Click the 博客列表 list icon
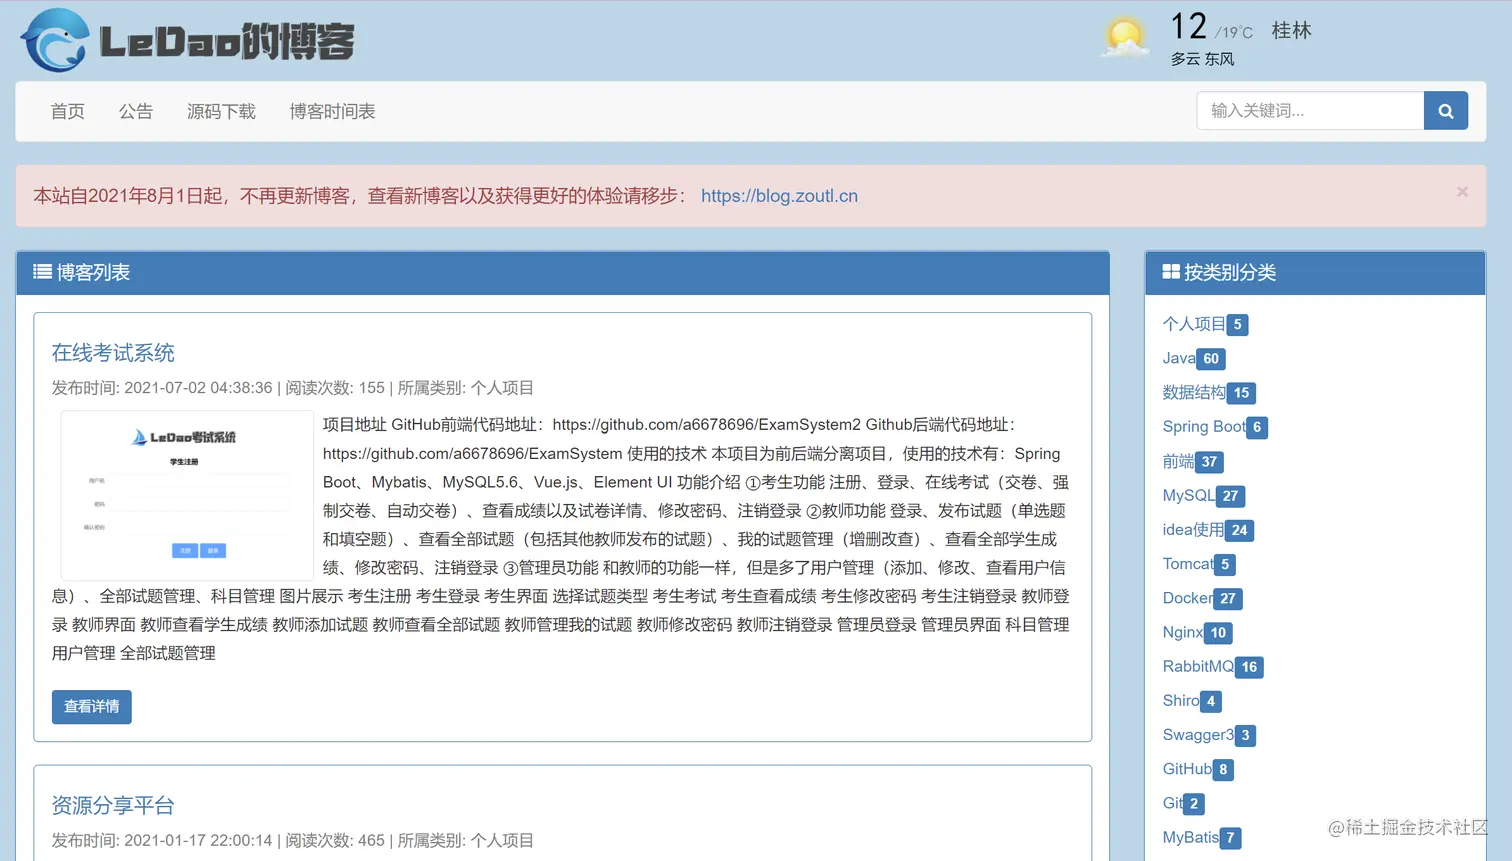 point(42,272)
